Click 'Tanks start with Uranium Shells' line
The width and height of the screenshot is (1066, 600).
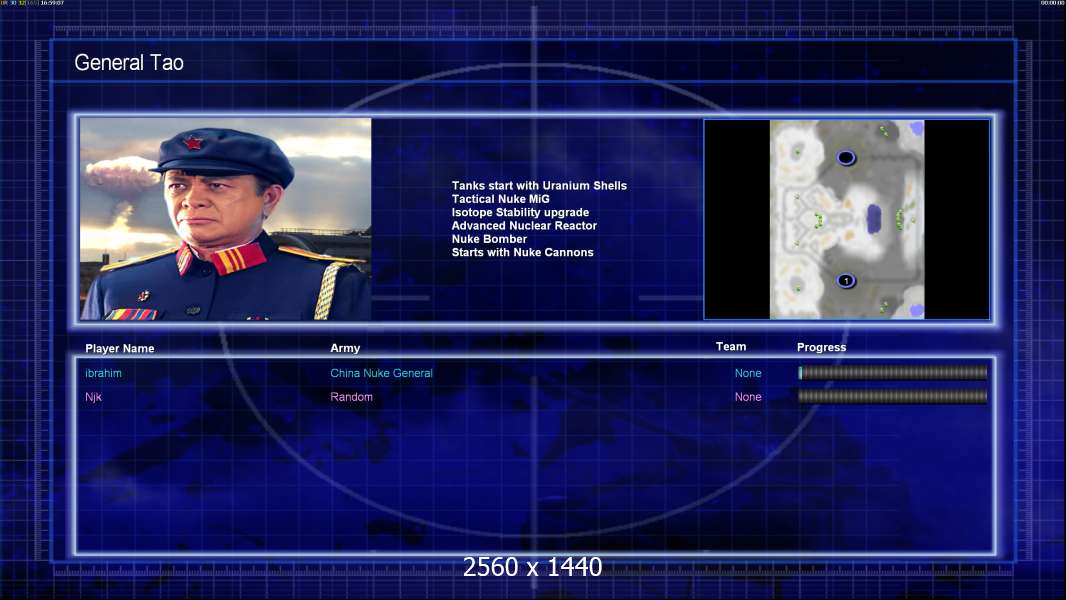click(539, 186)
